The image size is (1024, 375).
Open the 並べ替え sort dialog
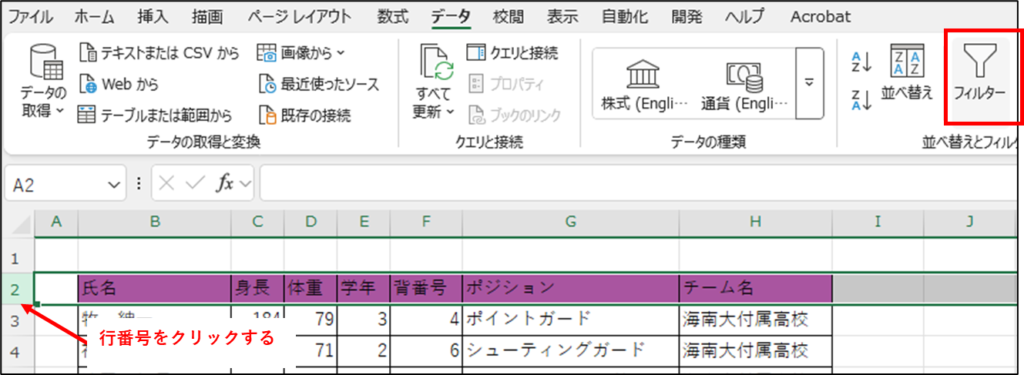(907, 73)
